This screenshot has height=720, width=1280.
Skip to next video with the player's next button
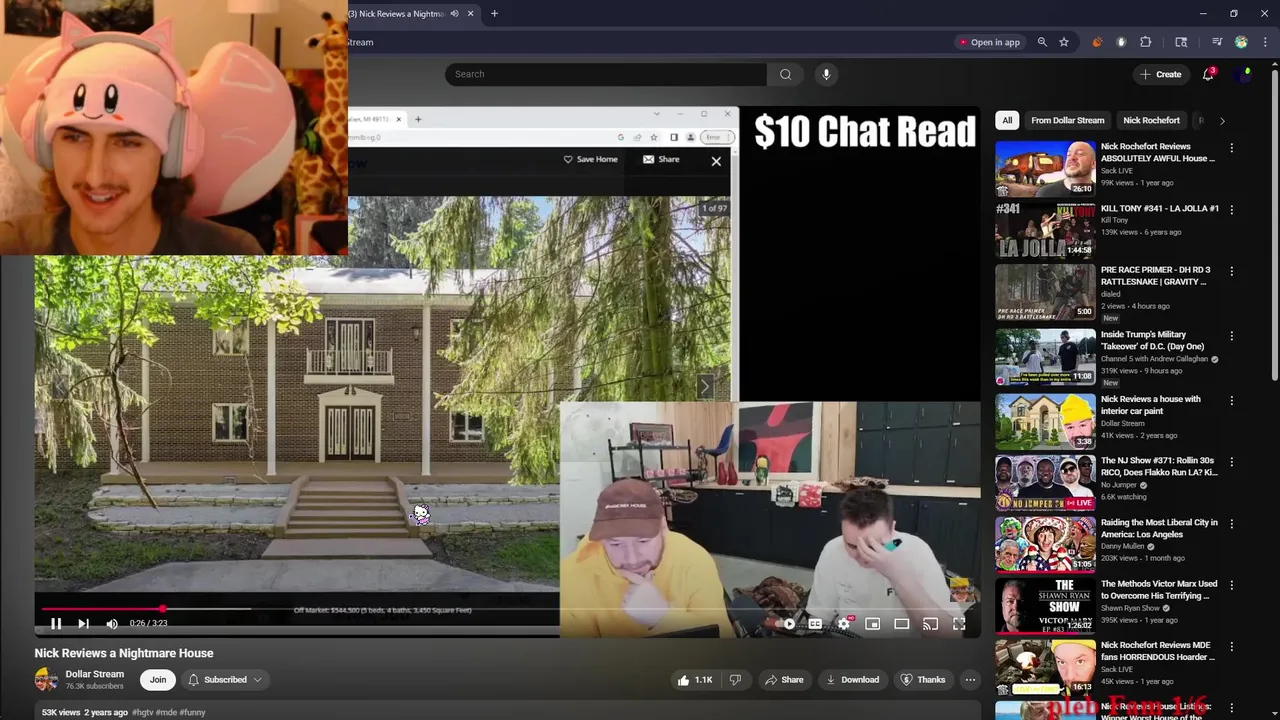pos(83,623)
